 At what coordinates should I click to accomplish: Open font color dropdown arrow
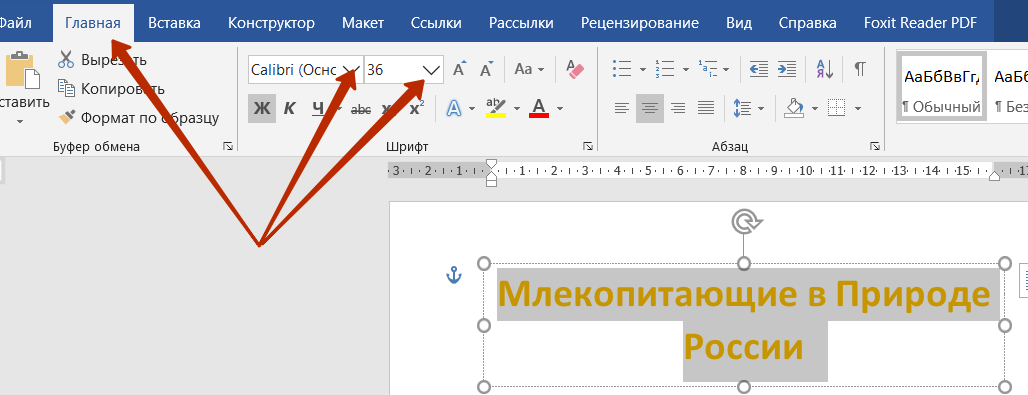(x=560, y=108)
